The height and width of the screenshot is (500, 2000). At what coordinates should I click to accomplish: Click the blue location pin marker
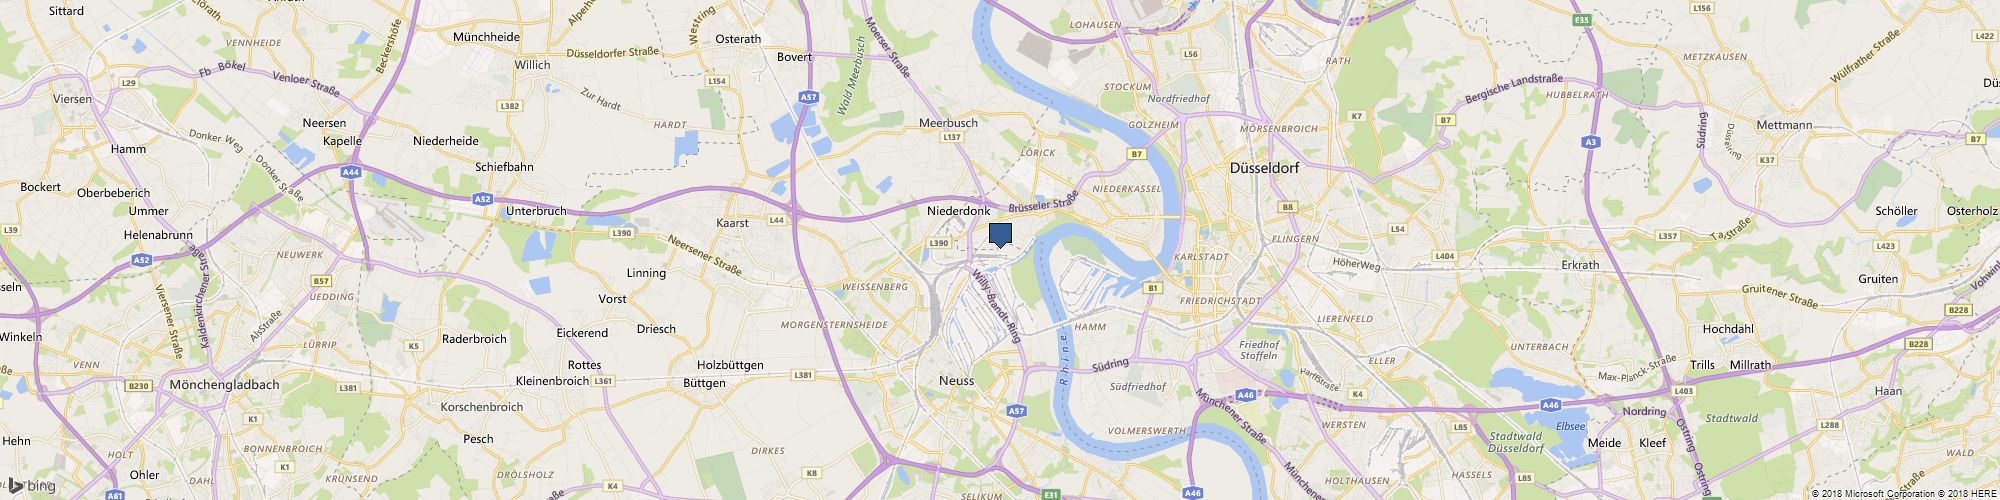(x=1000, y=234)
